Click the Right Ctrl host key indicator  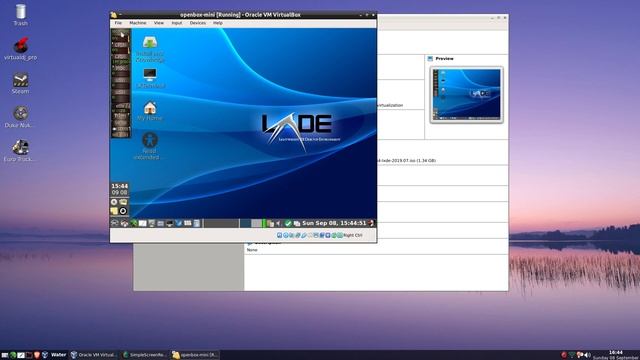tap(353, 235)
